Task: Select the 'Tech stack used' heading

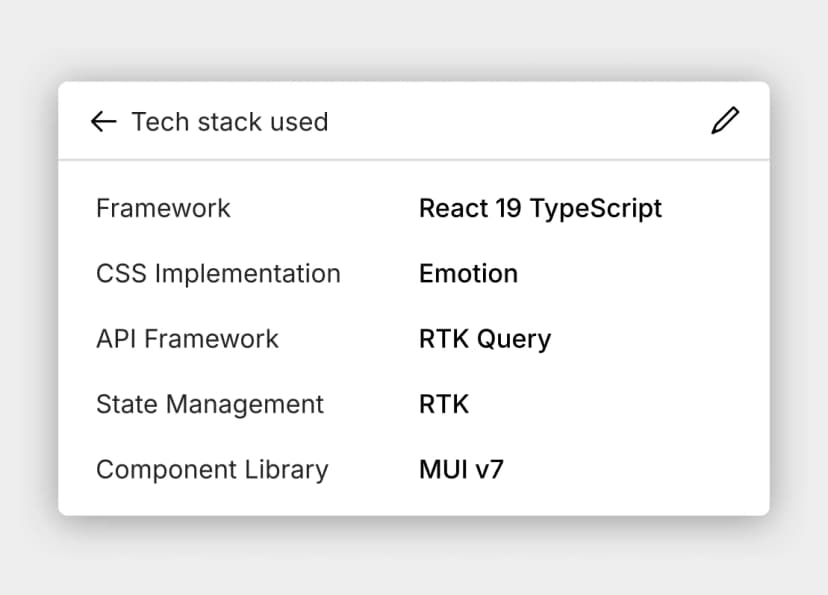Action: (230, 122)
